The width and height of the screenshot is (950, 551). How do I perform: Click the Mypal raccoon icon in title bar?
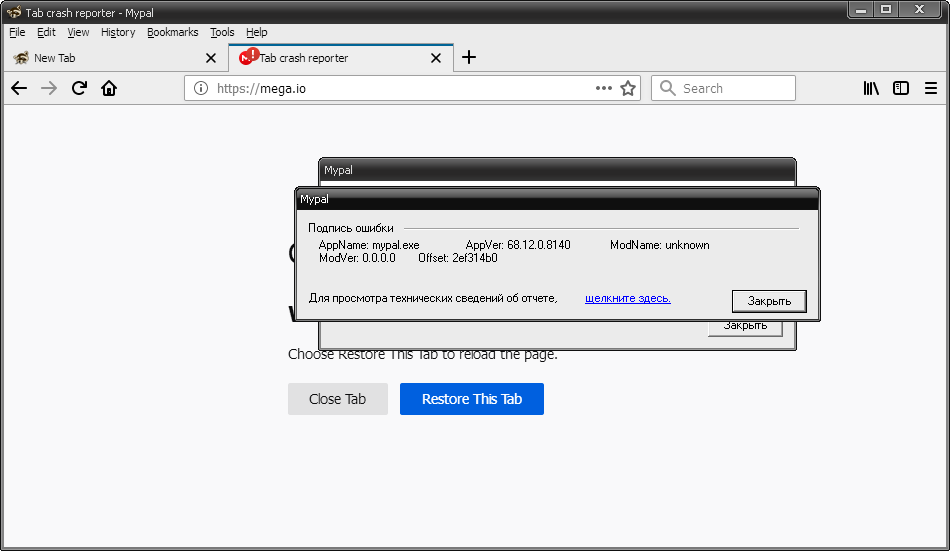click(x=13, y=12)
